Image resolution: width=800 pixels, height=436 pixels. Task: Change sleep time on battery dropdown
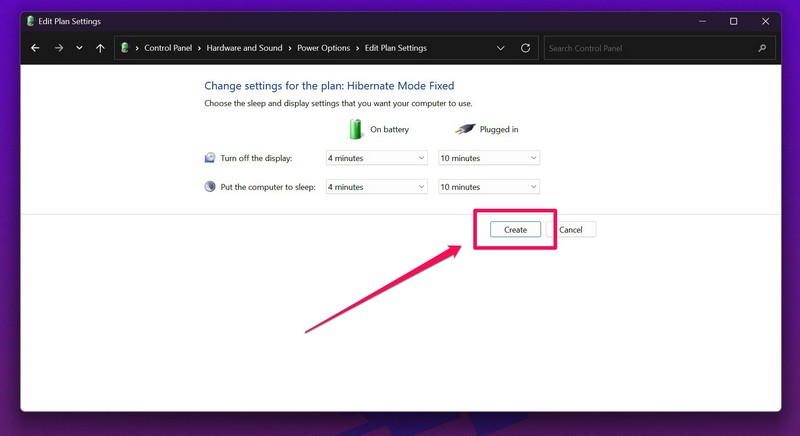(x=377, y=187)
